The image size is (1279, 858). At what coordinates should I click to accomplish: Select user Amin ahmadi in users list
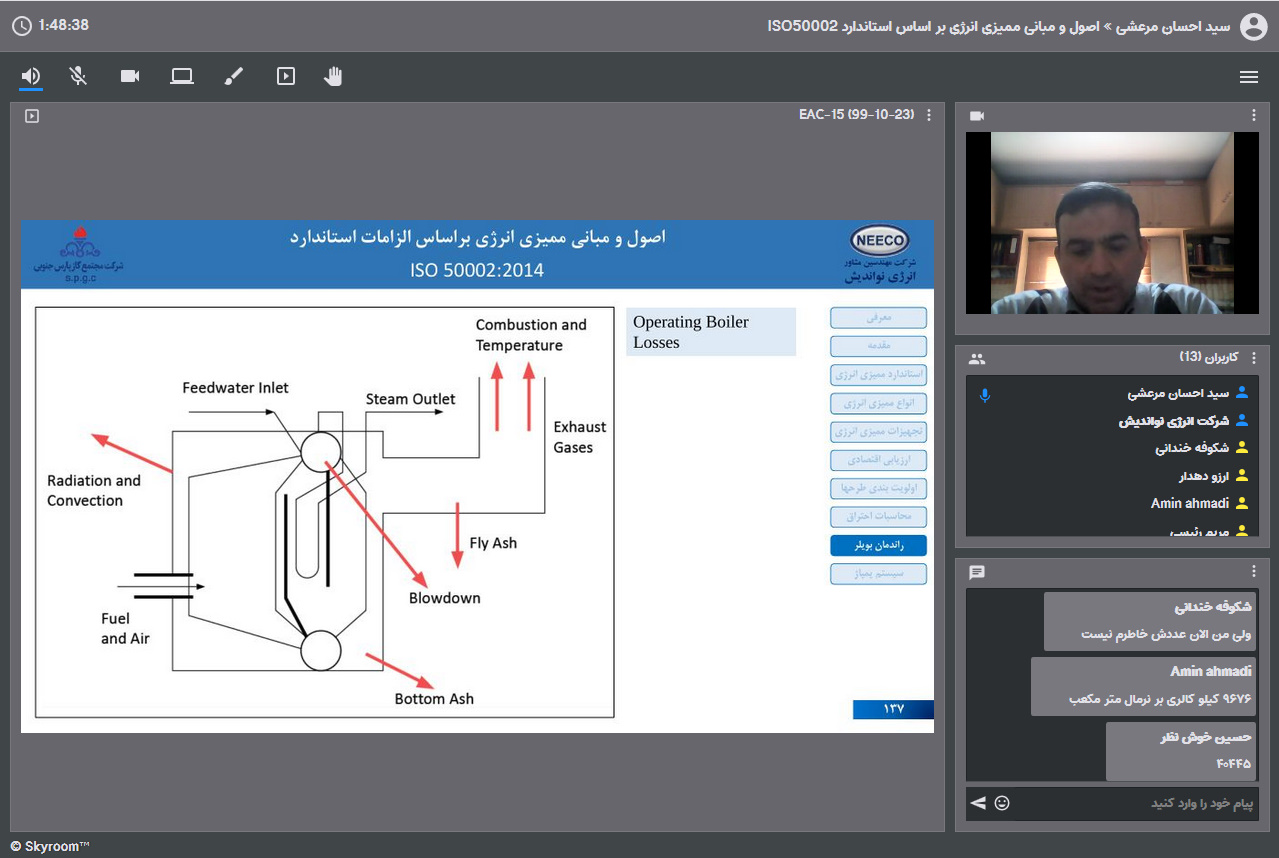click(1189, 503)
